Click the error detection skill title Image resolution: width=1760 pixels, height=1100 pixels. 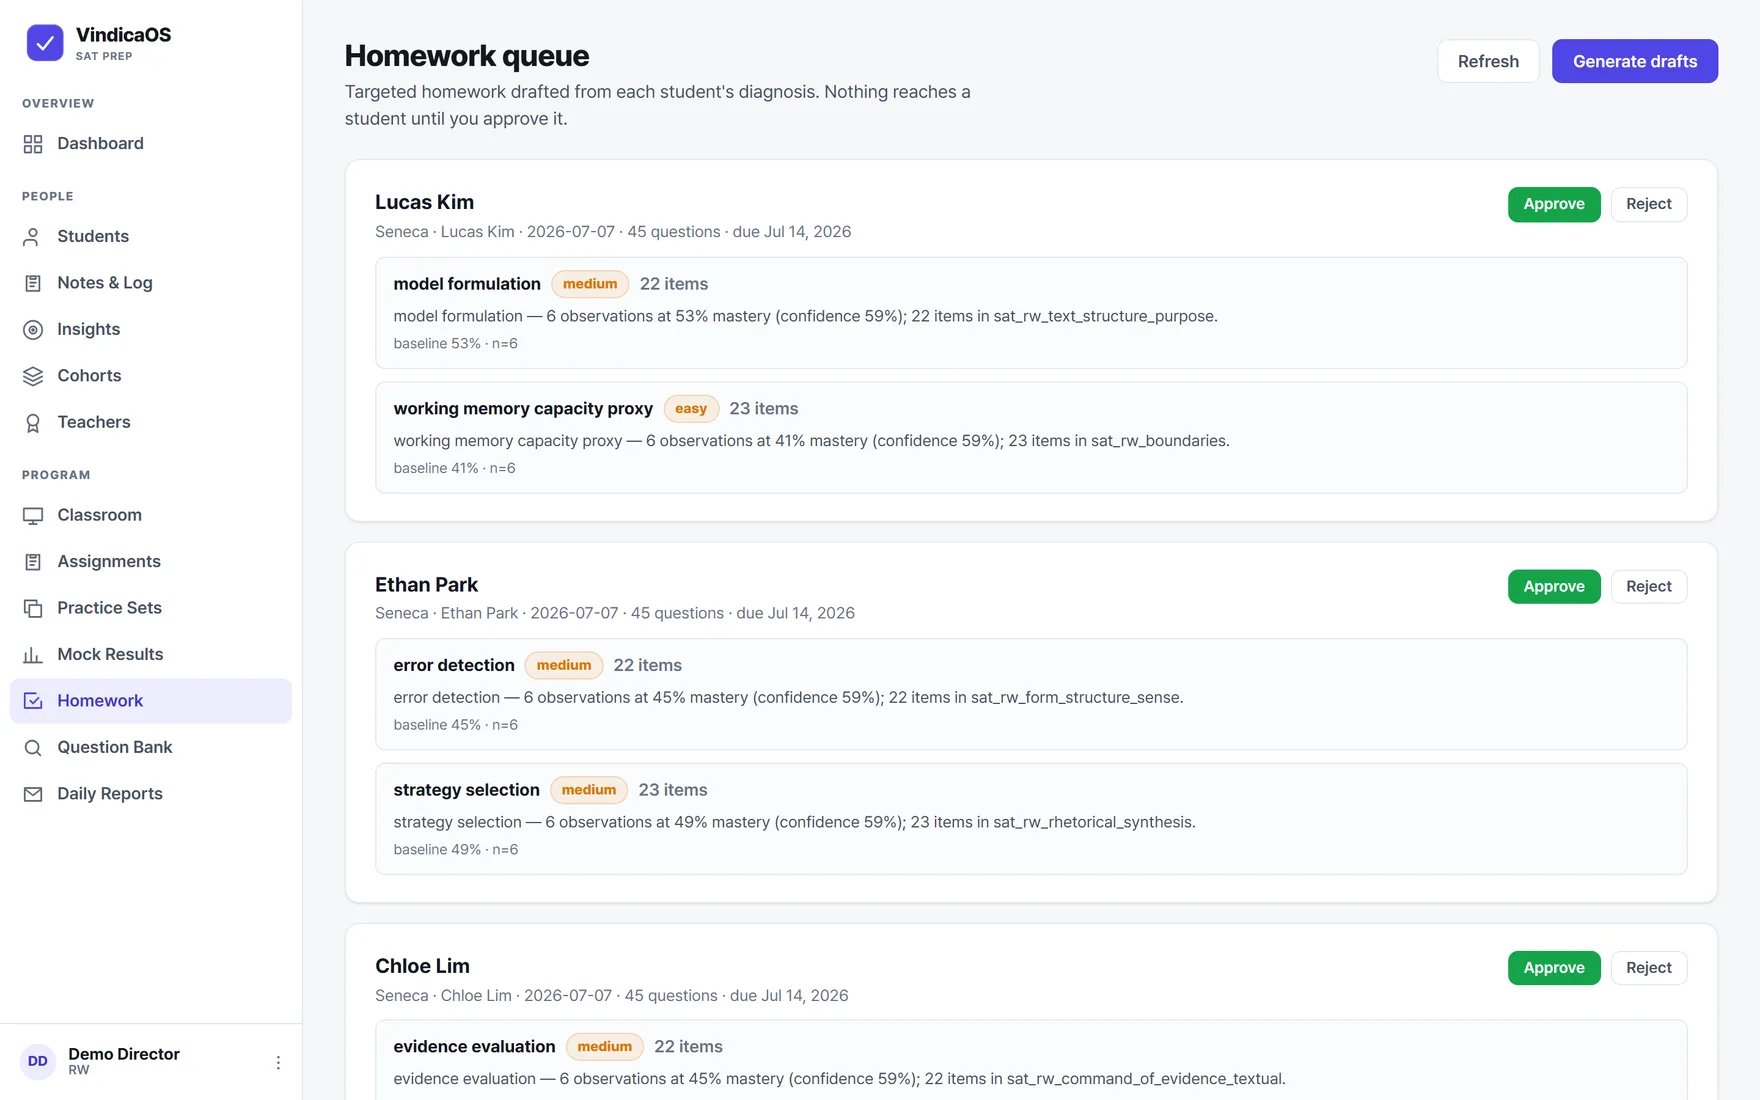coord(454,666)
